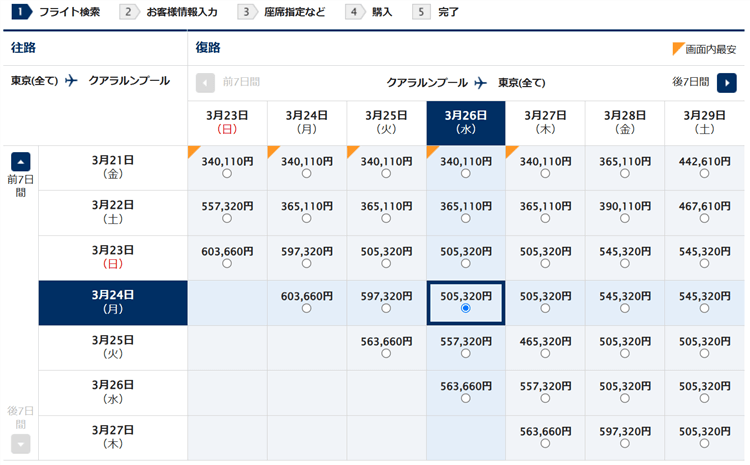The width and height of the screenshot is (750, 465).
Task: Open step 3 座席指定など tab
Action: (x=282, y=12)
